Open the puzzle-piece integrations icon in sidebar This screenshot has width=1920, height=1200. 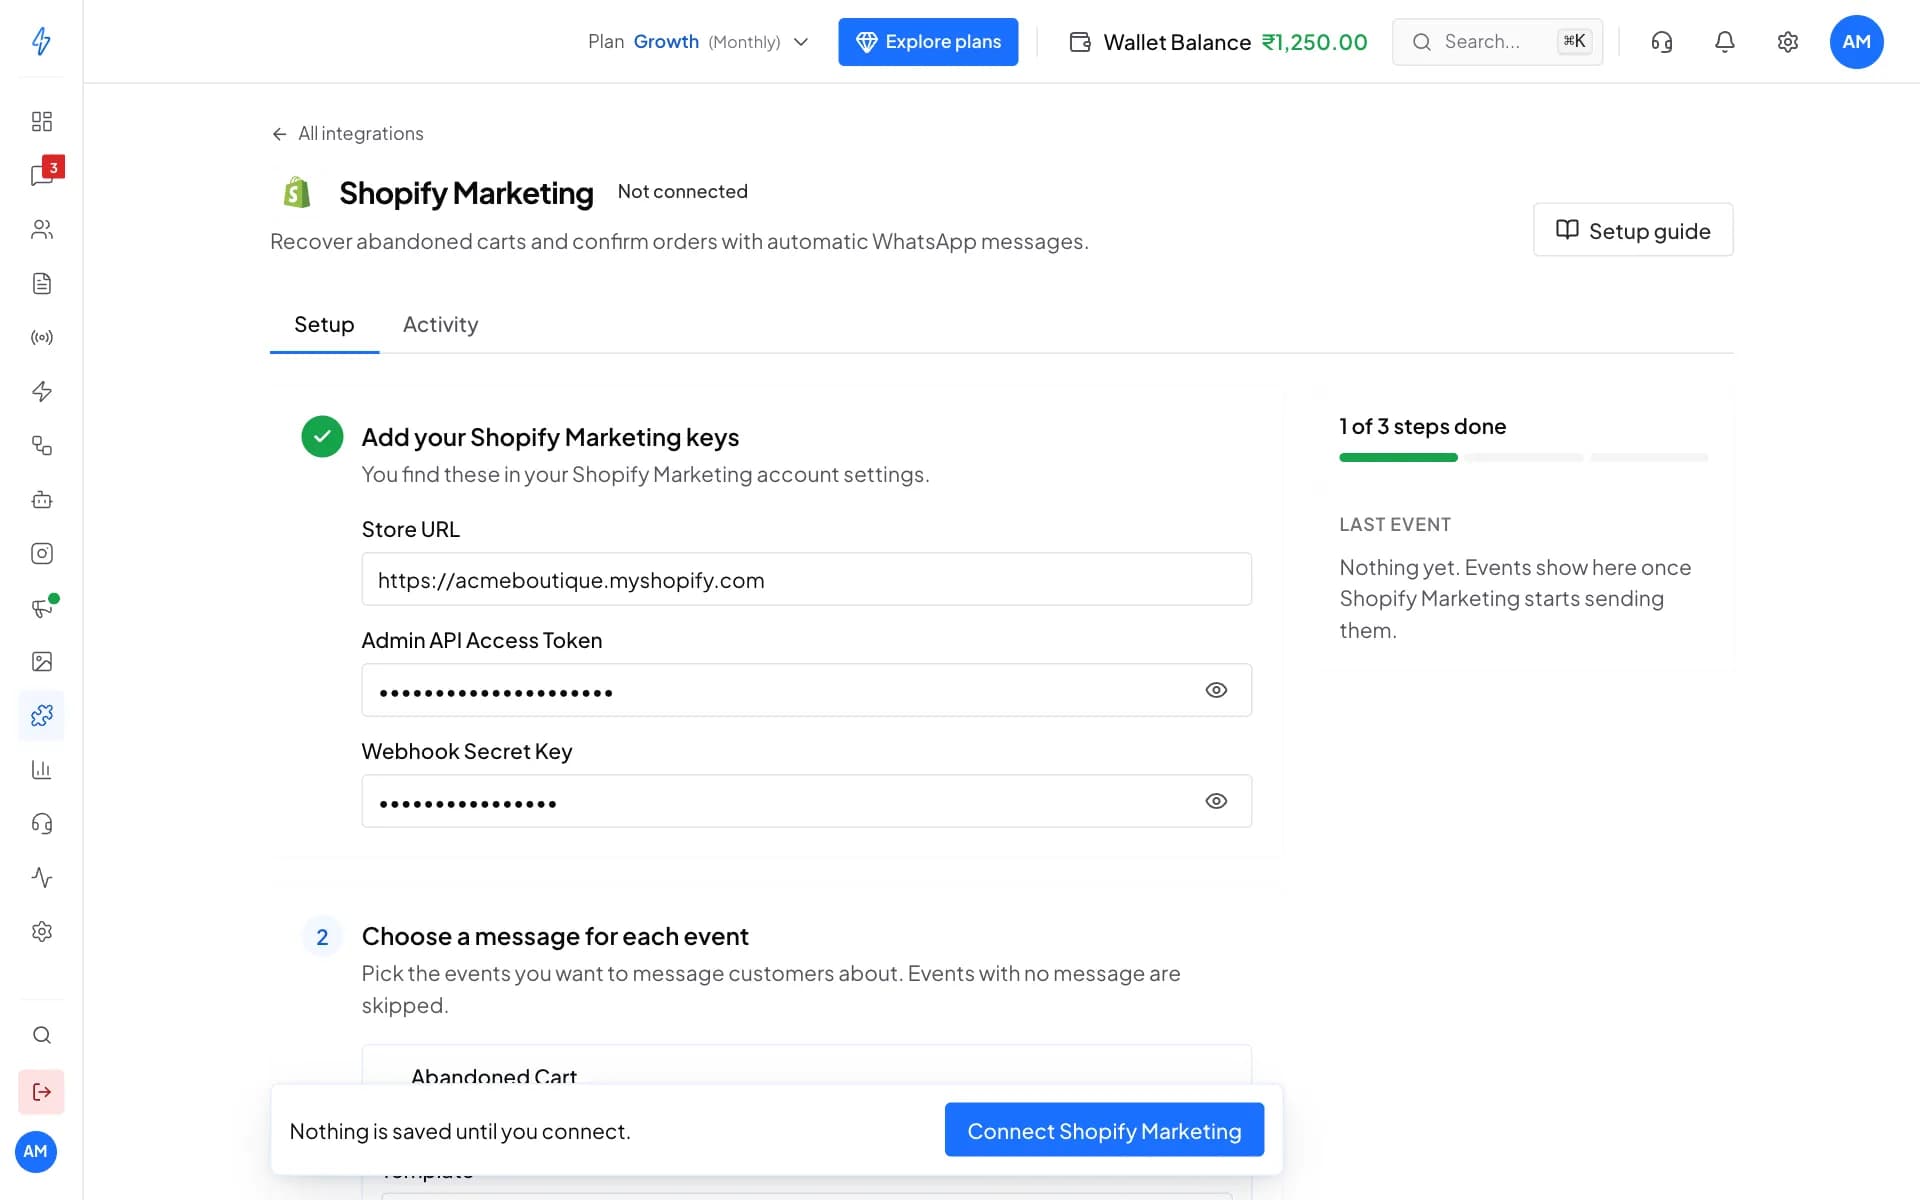pyautogui.click(x=41, y=715)
